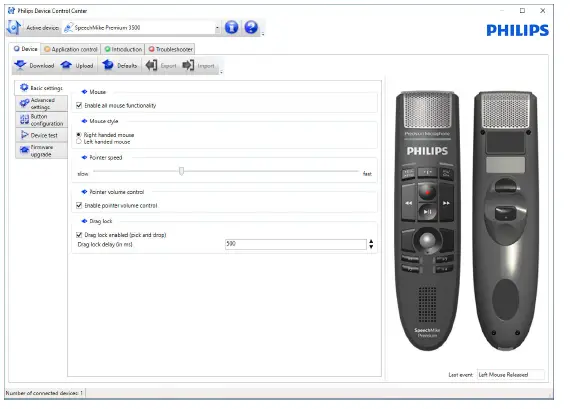Toggle Drag lock enabled checkbox
Image resolution: width=570 pixels, height=409 pixels.
coord(79,235)
